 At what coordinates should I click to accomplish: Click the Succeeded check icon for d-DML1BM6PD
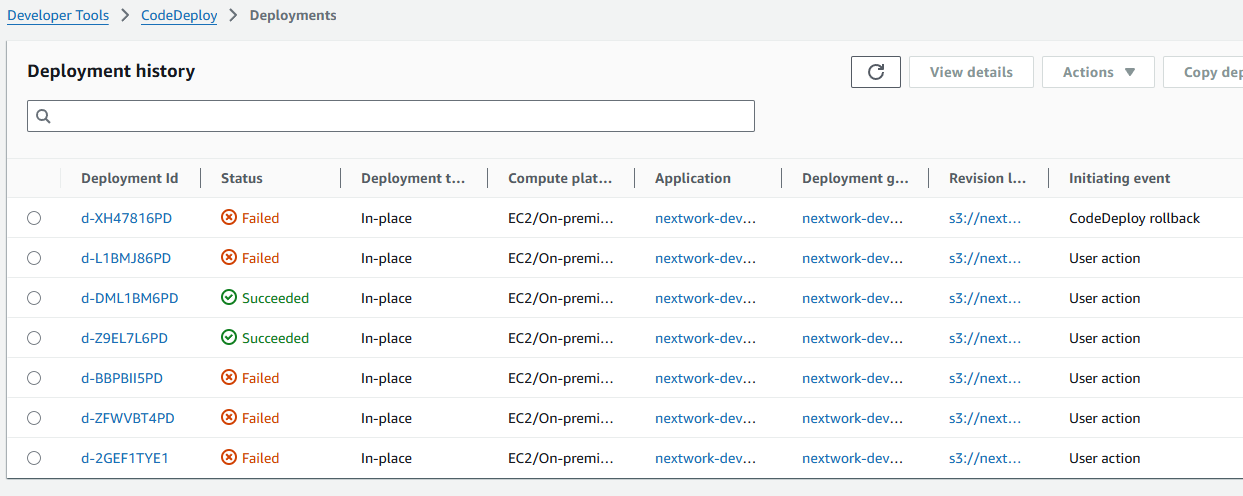pyautogui.click(x=228, y=298)
